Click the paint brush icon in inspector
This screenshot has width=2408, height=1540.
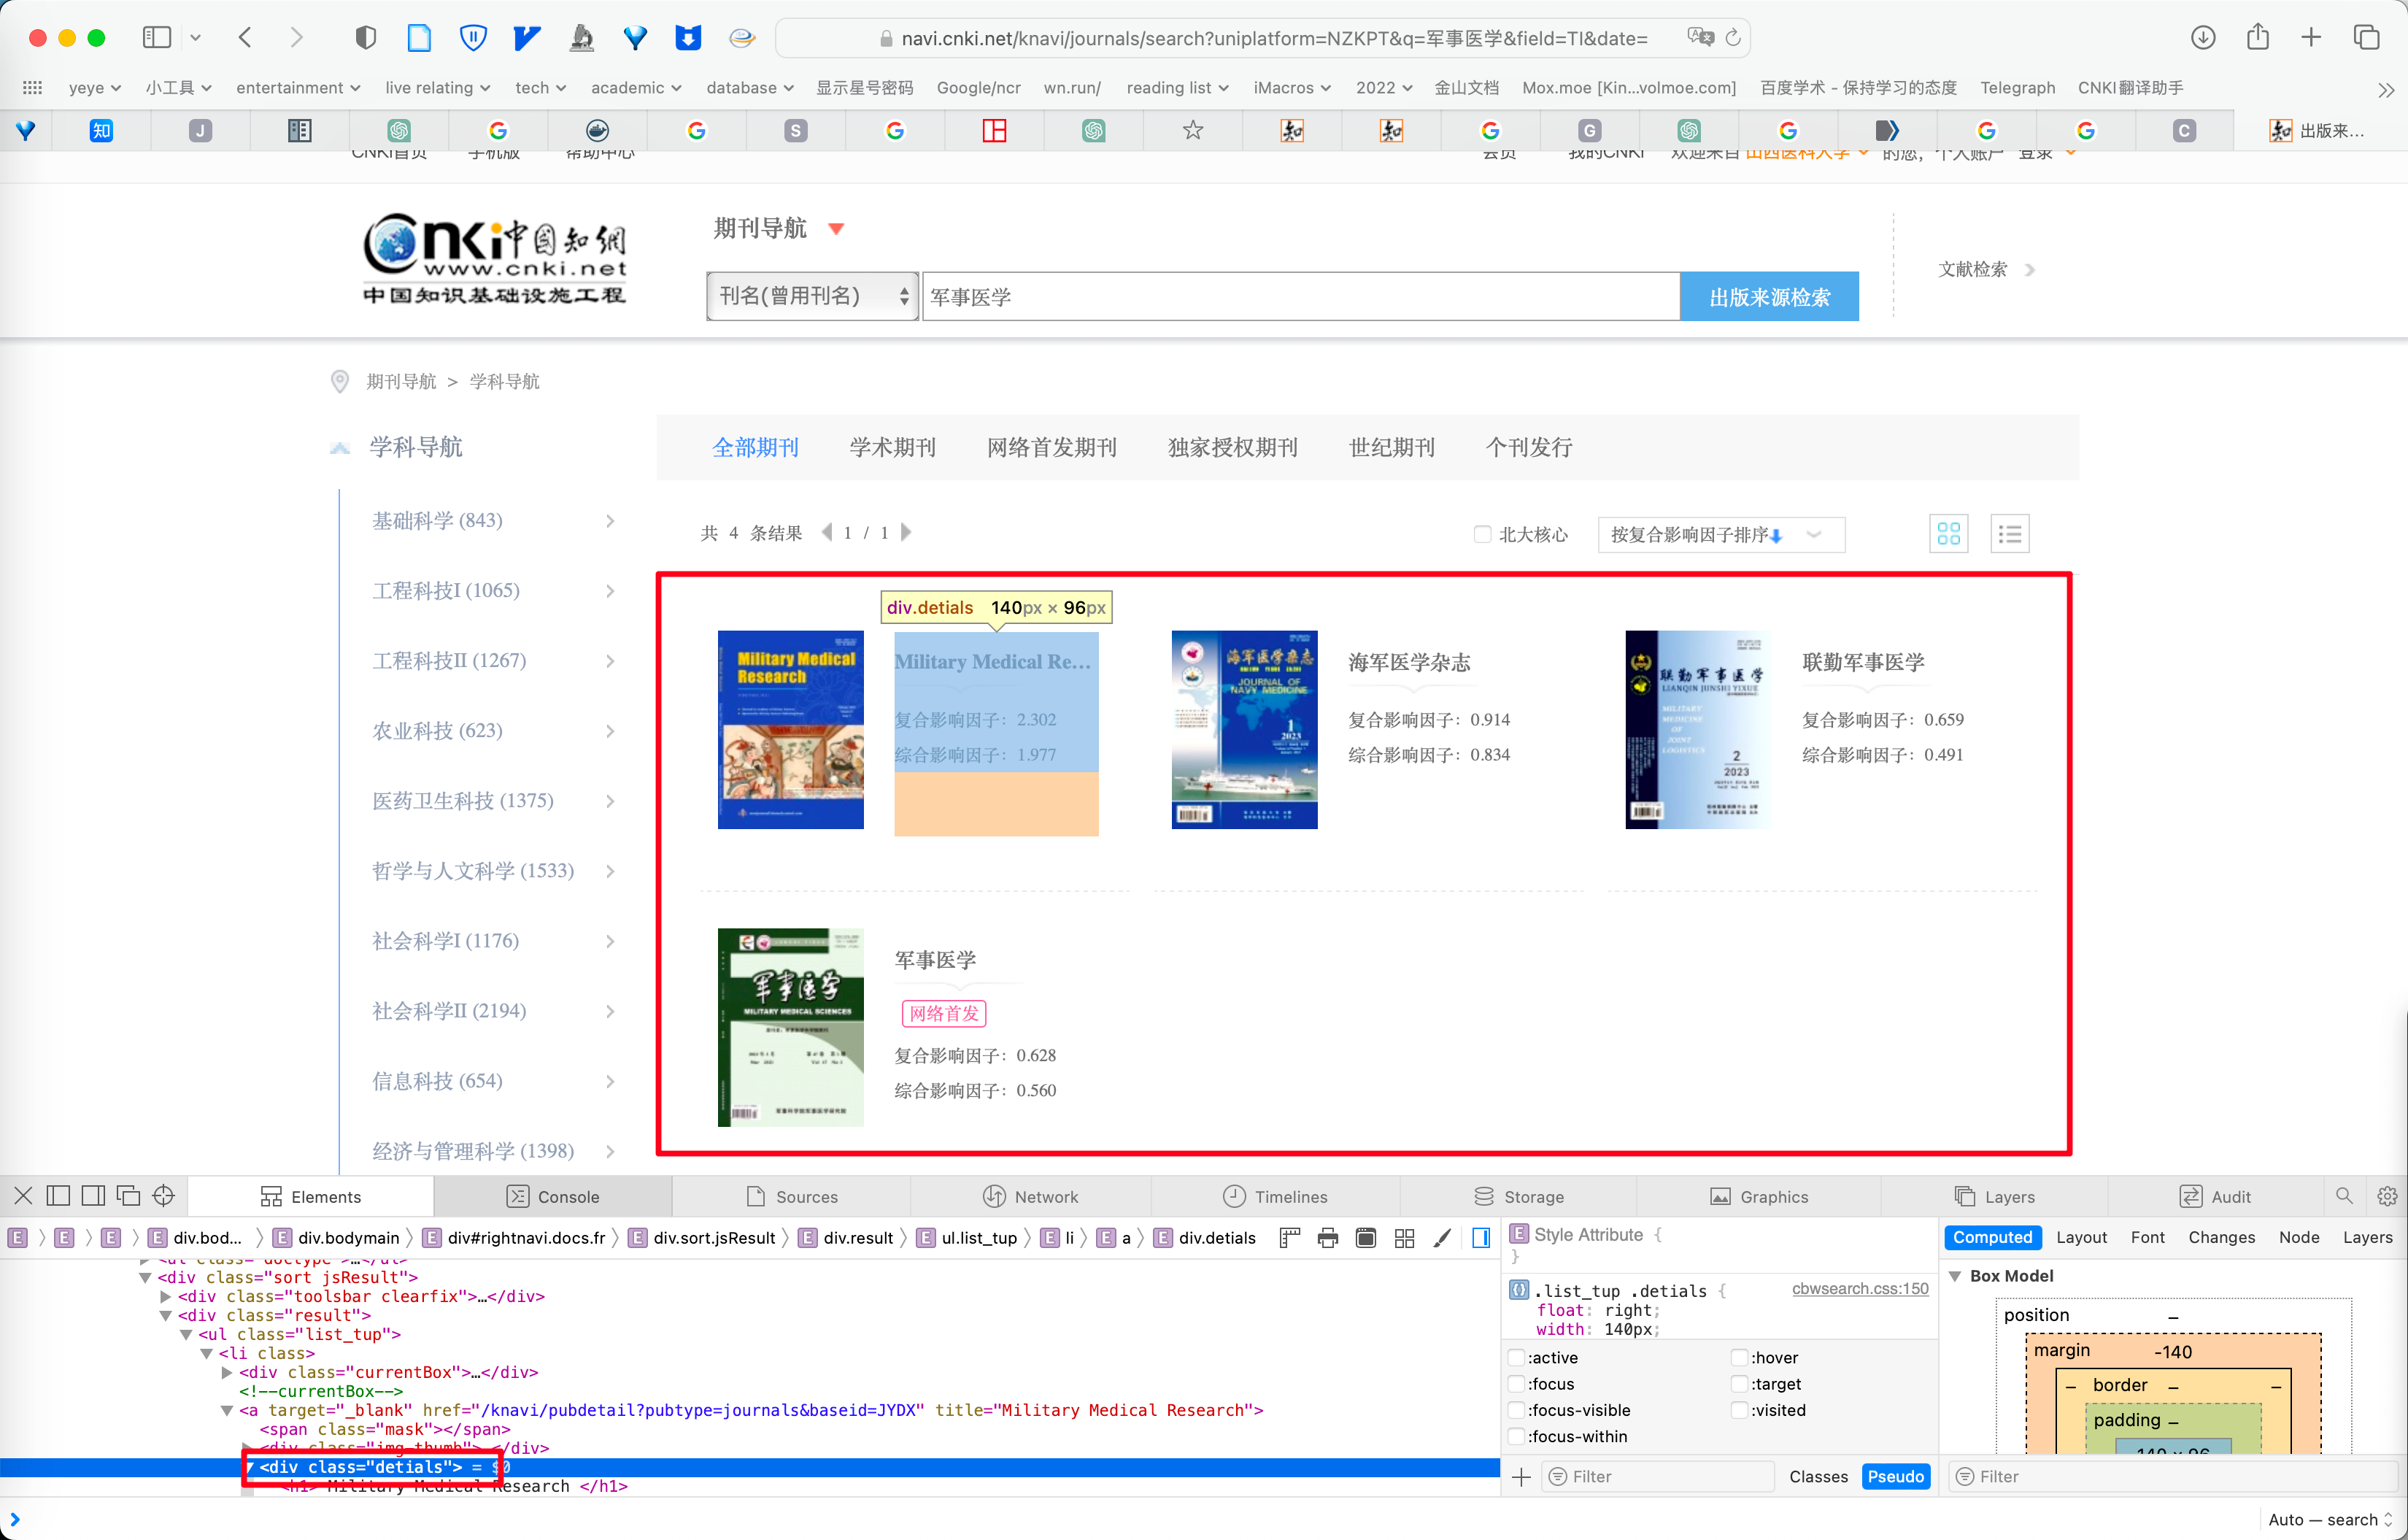click(x=1442, y=1238)
